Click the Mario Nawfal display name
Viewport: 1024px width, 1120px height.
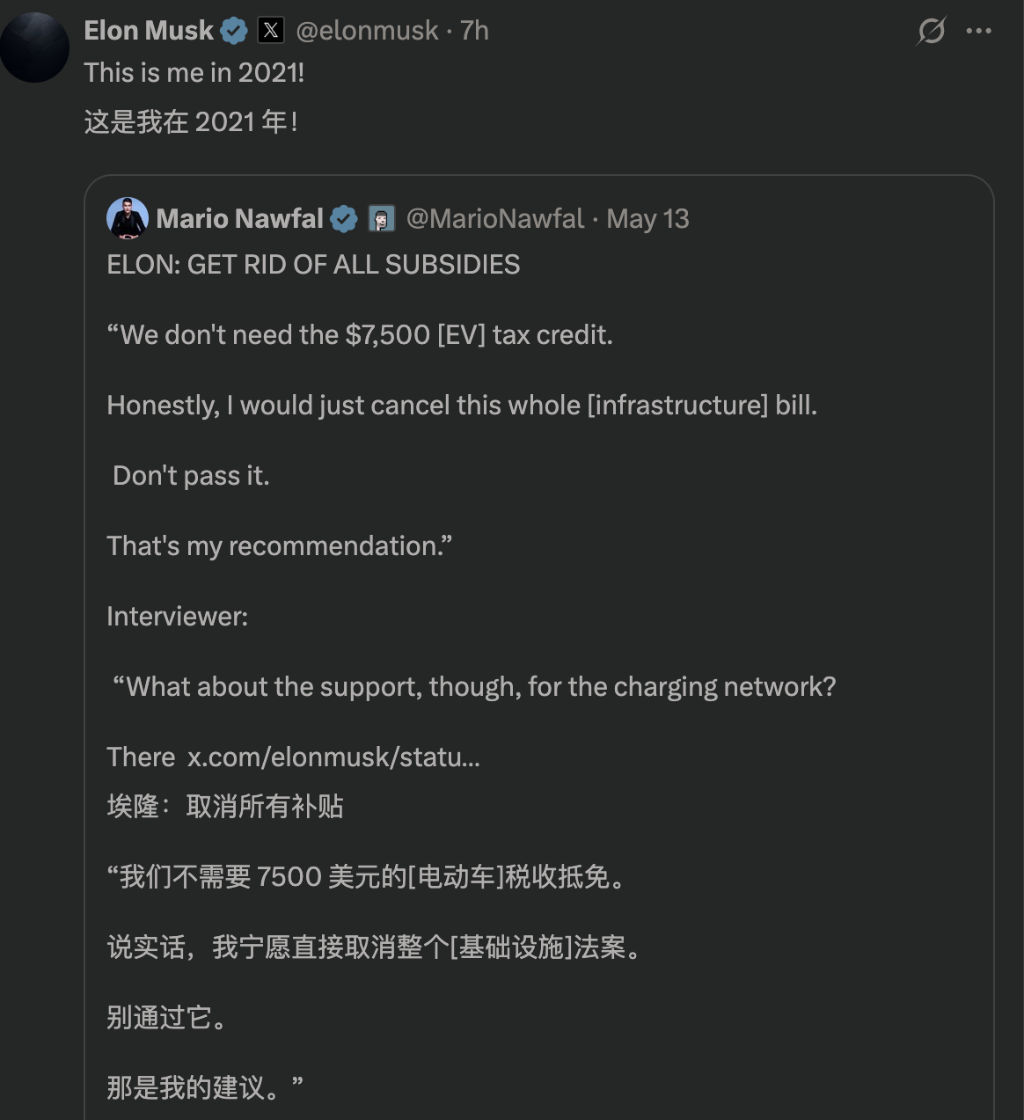240,218
